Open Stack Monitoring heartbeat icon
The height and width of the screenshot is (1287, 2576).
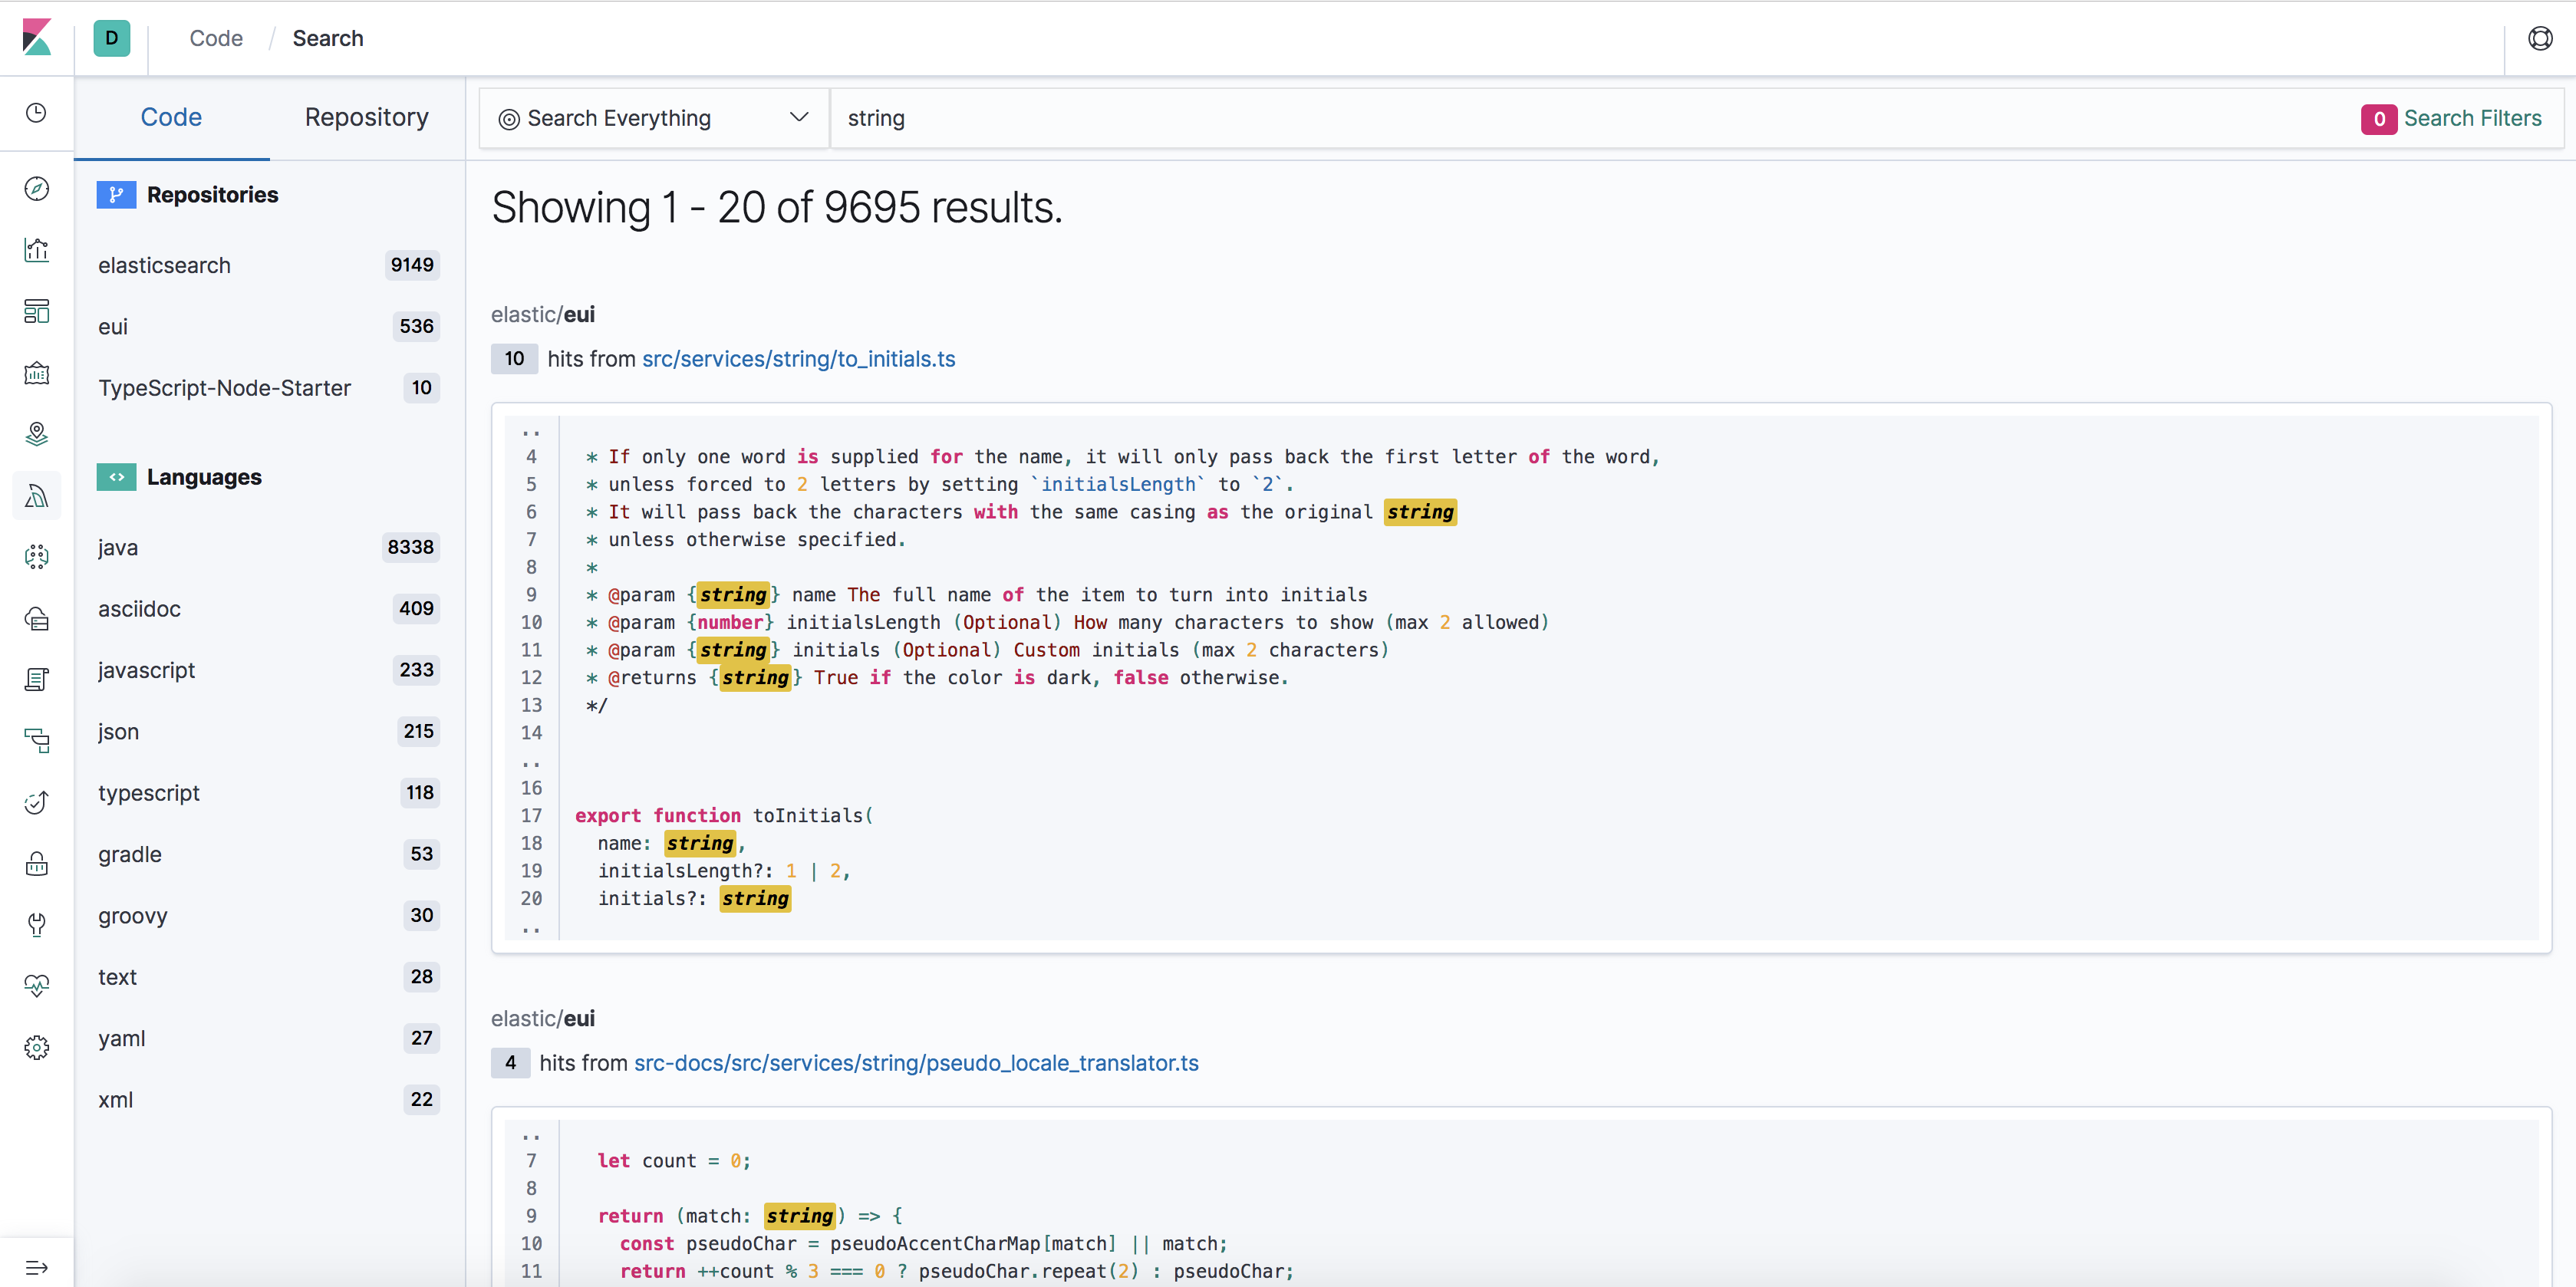tap(36, 985)
